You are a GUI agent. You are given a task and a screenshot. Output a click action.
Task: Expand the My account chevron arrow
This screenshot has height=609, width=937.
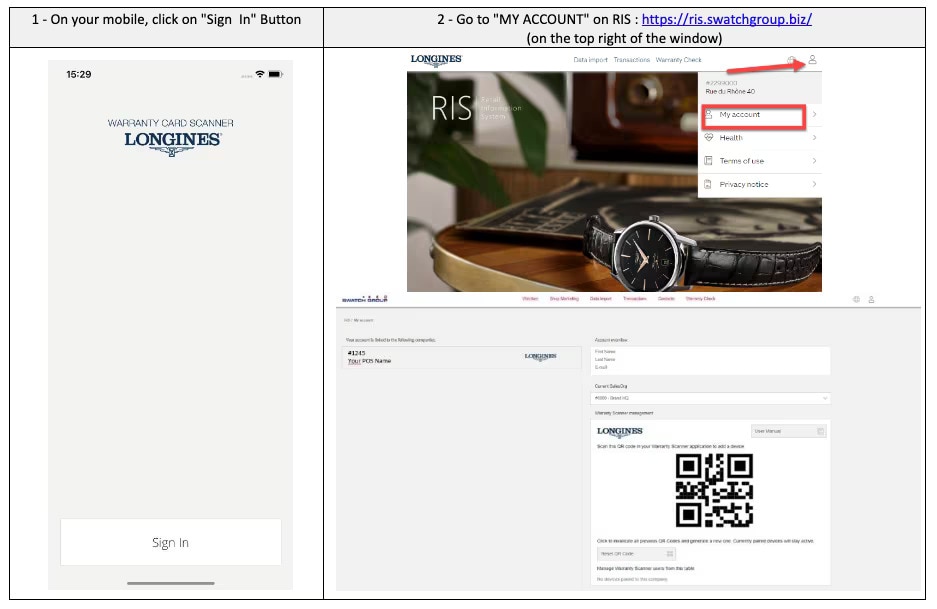(814, 114)
